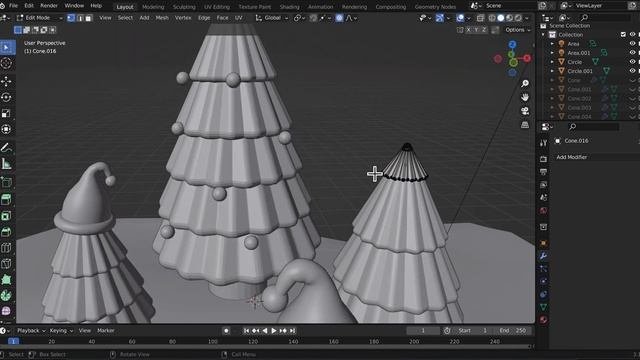
Task: Click the zoom magnifier viewport icon
Action: click(x=525, y=84)
